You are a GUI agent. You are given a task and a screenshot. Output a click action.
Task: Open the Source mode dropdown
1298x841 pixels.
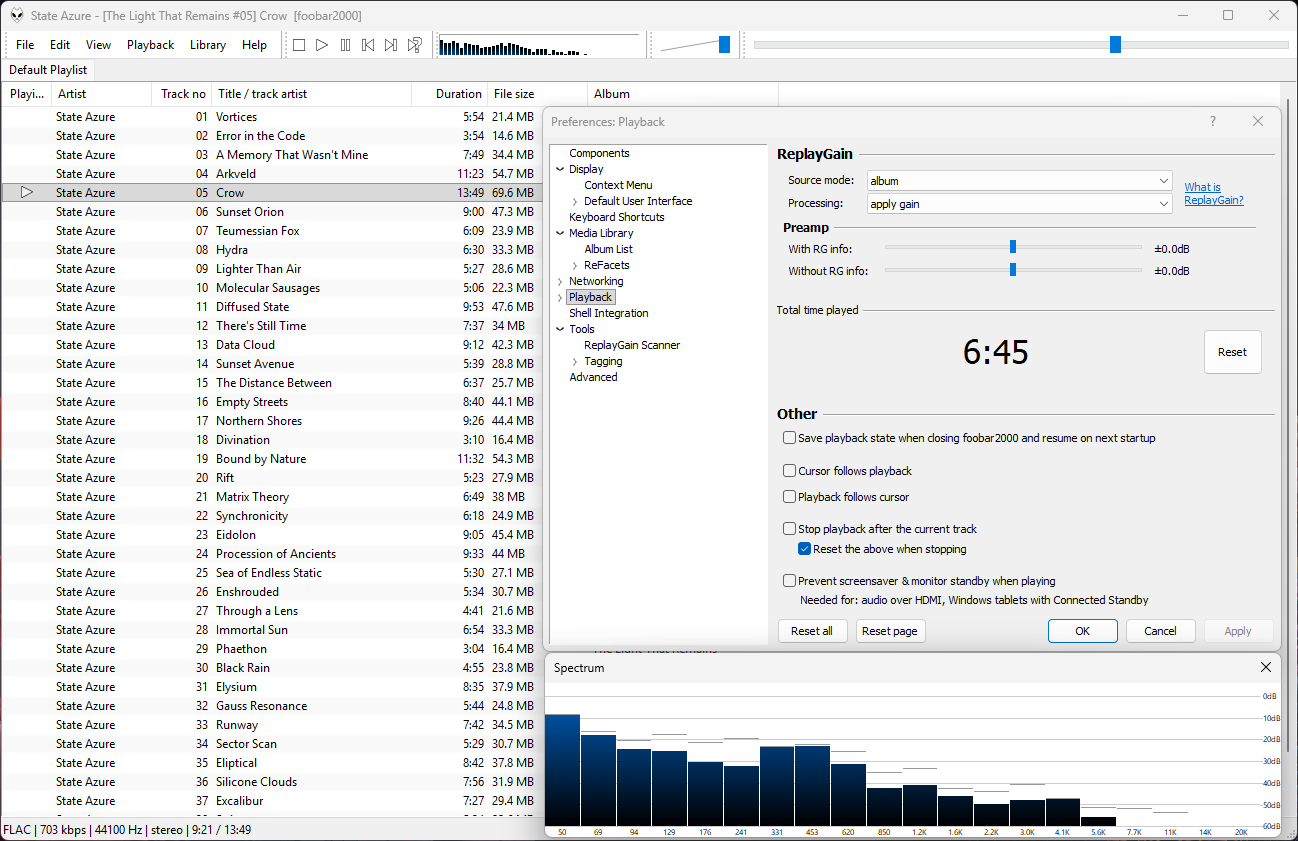(x=1019, y=181)
